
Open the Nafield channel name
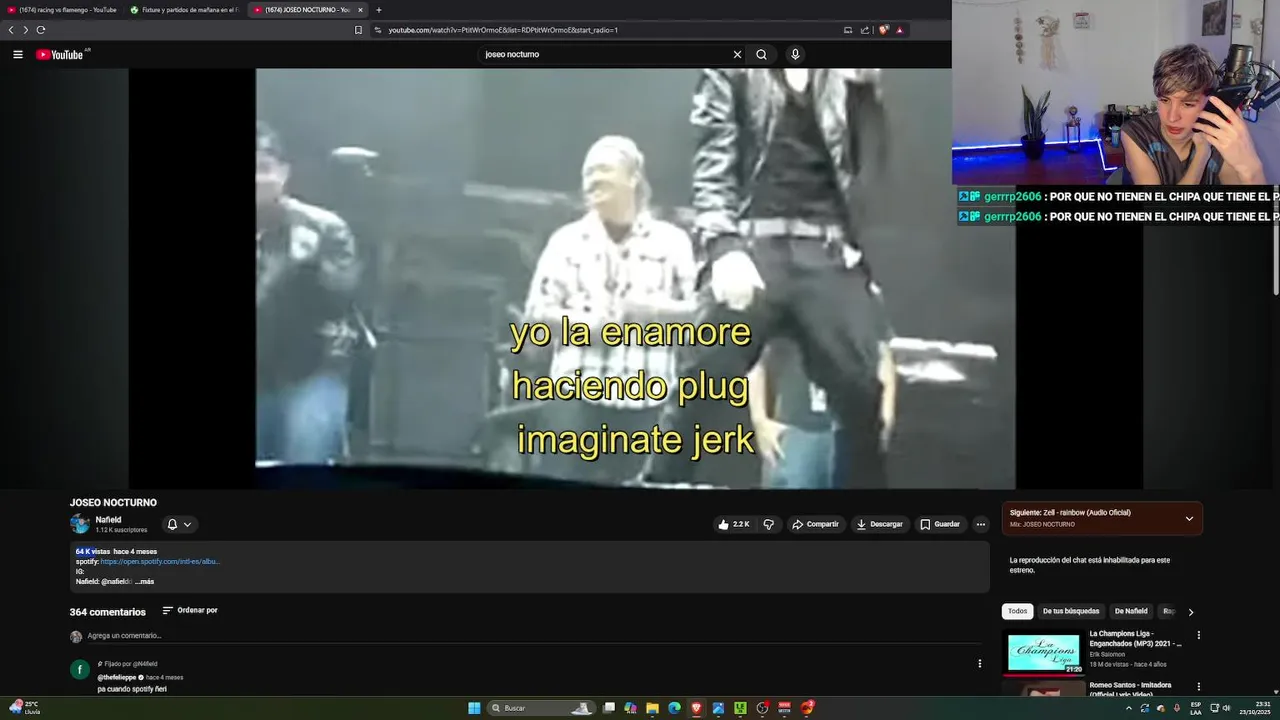(x=108, y=520)
